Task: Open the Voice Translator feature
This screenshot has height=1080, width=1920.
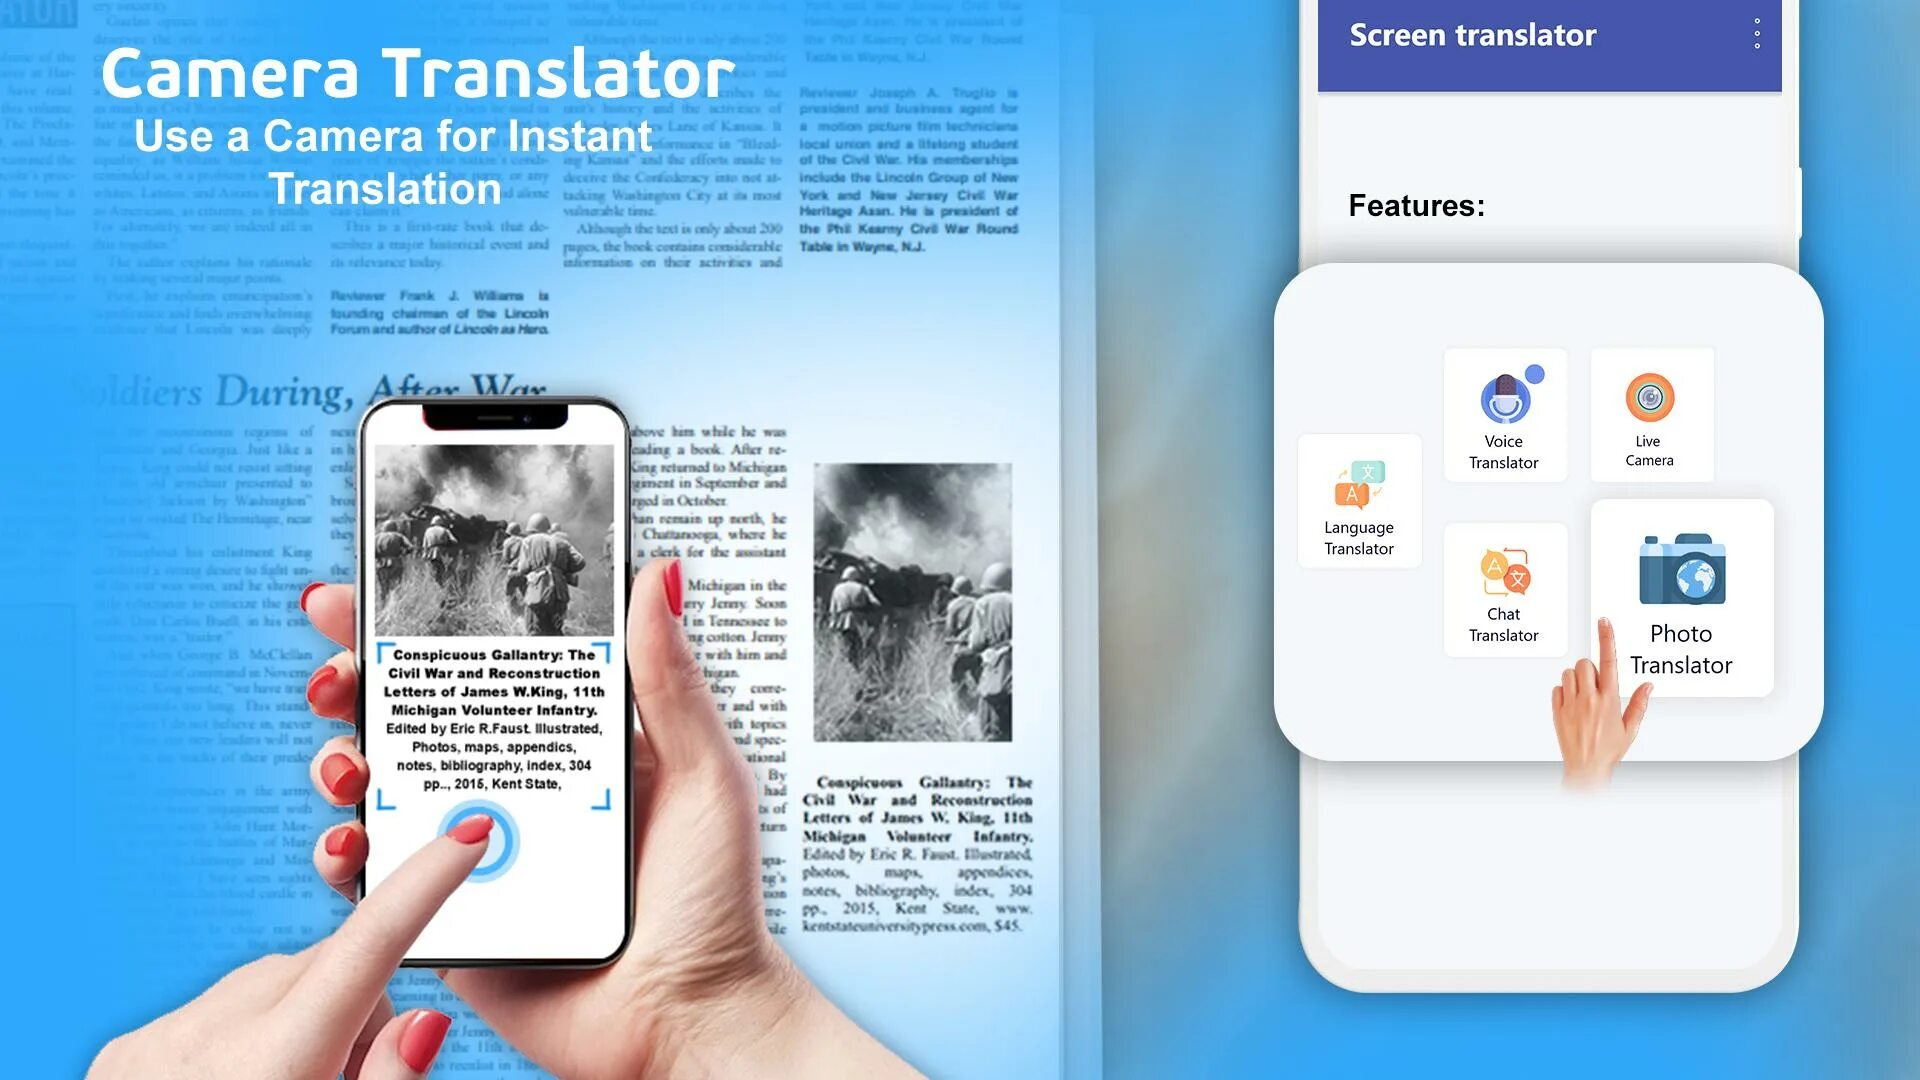Action: tap(1503, 414)
